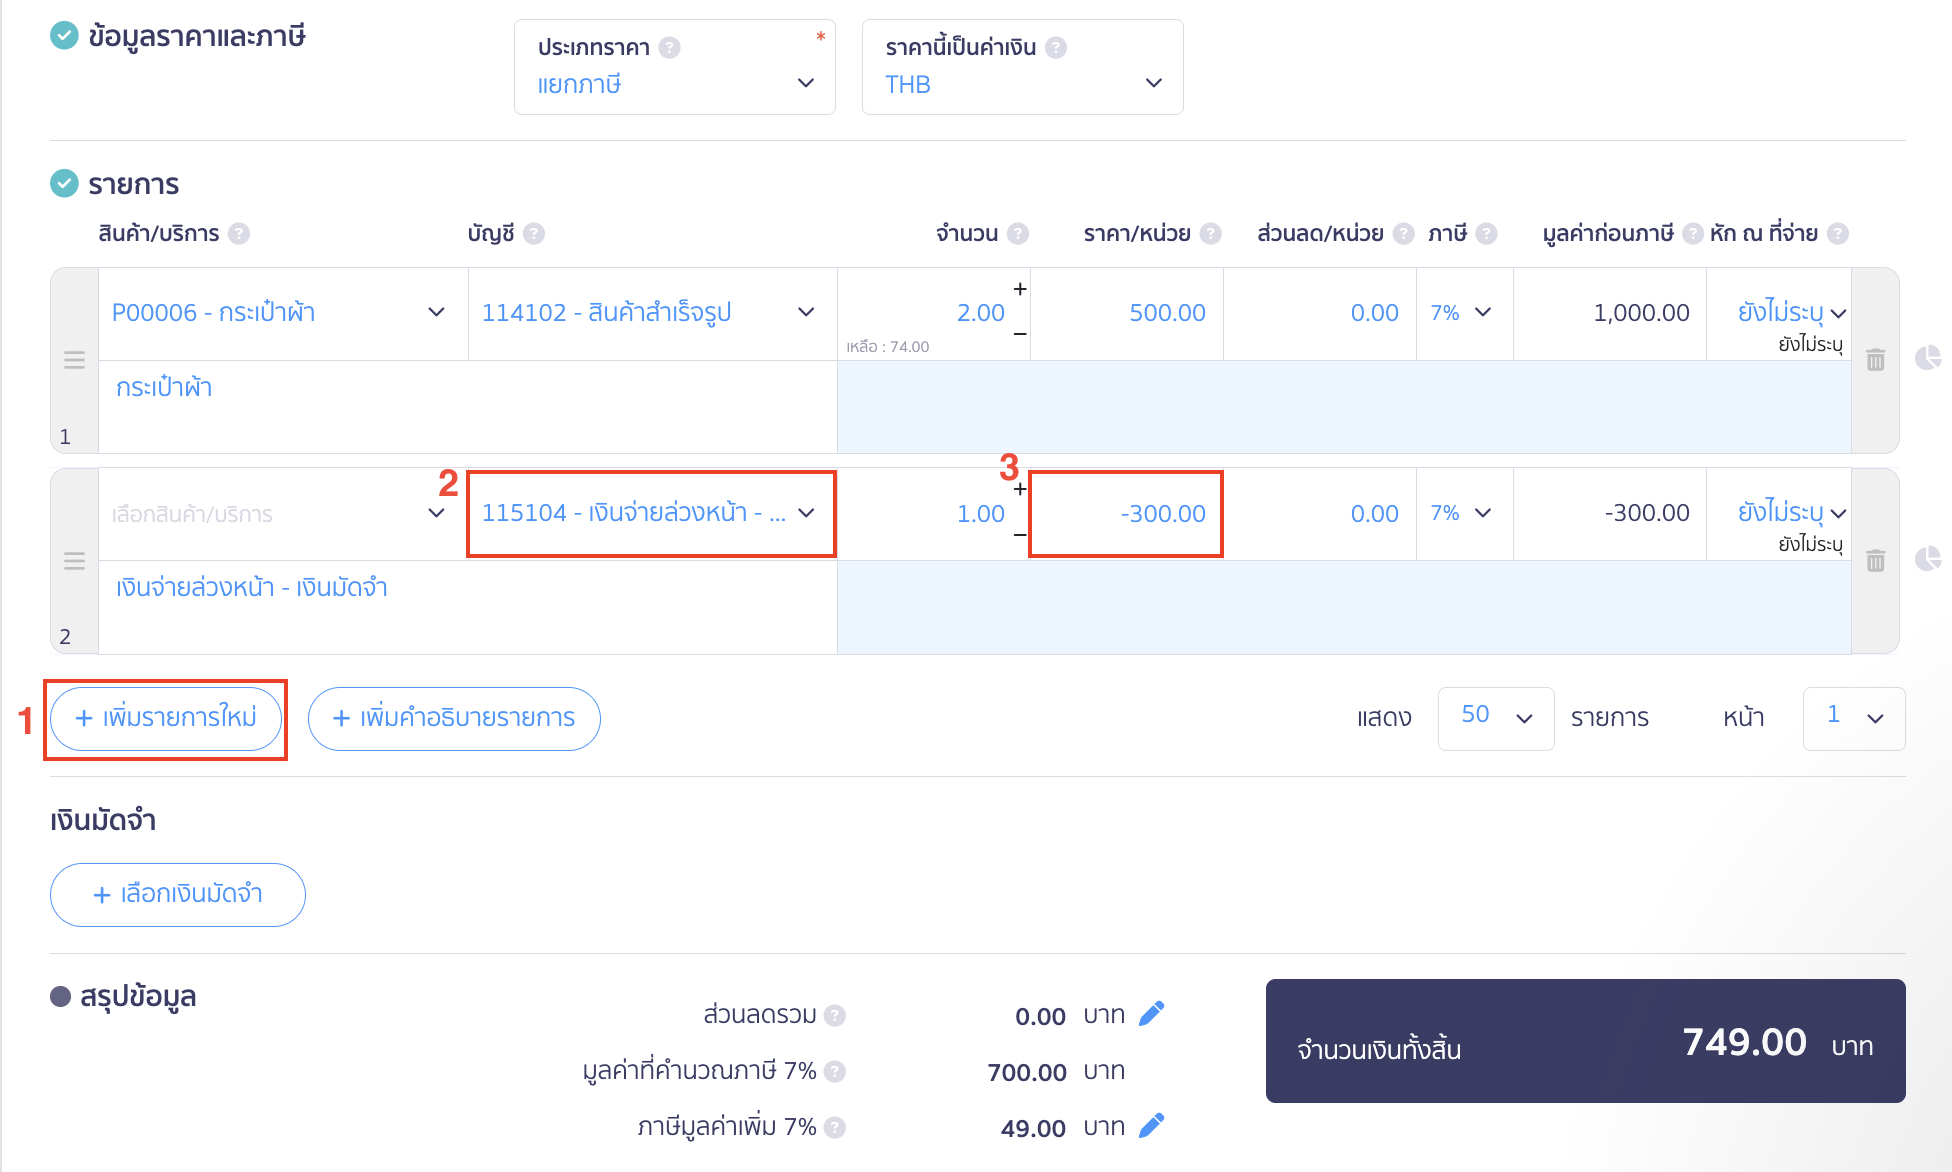Click the pie chart icon beside row 1
Viewport: 1952px width, 1172px height.
pyautogui.click(x=1927, y=358)
